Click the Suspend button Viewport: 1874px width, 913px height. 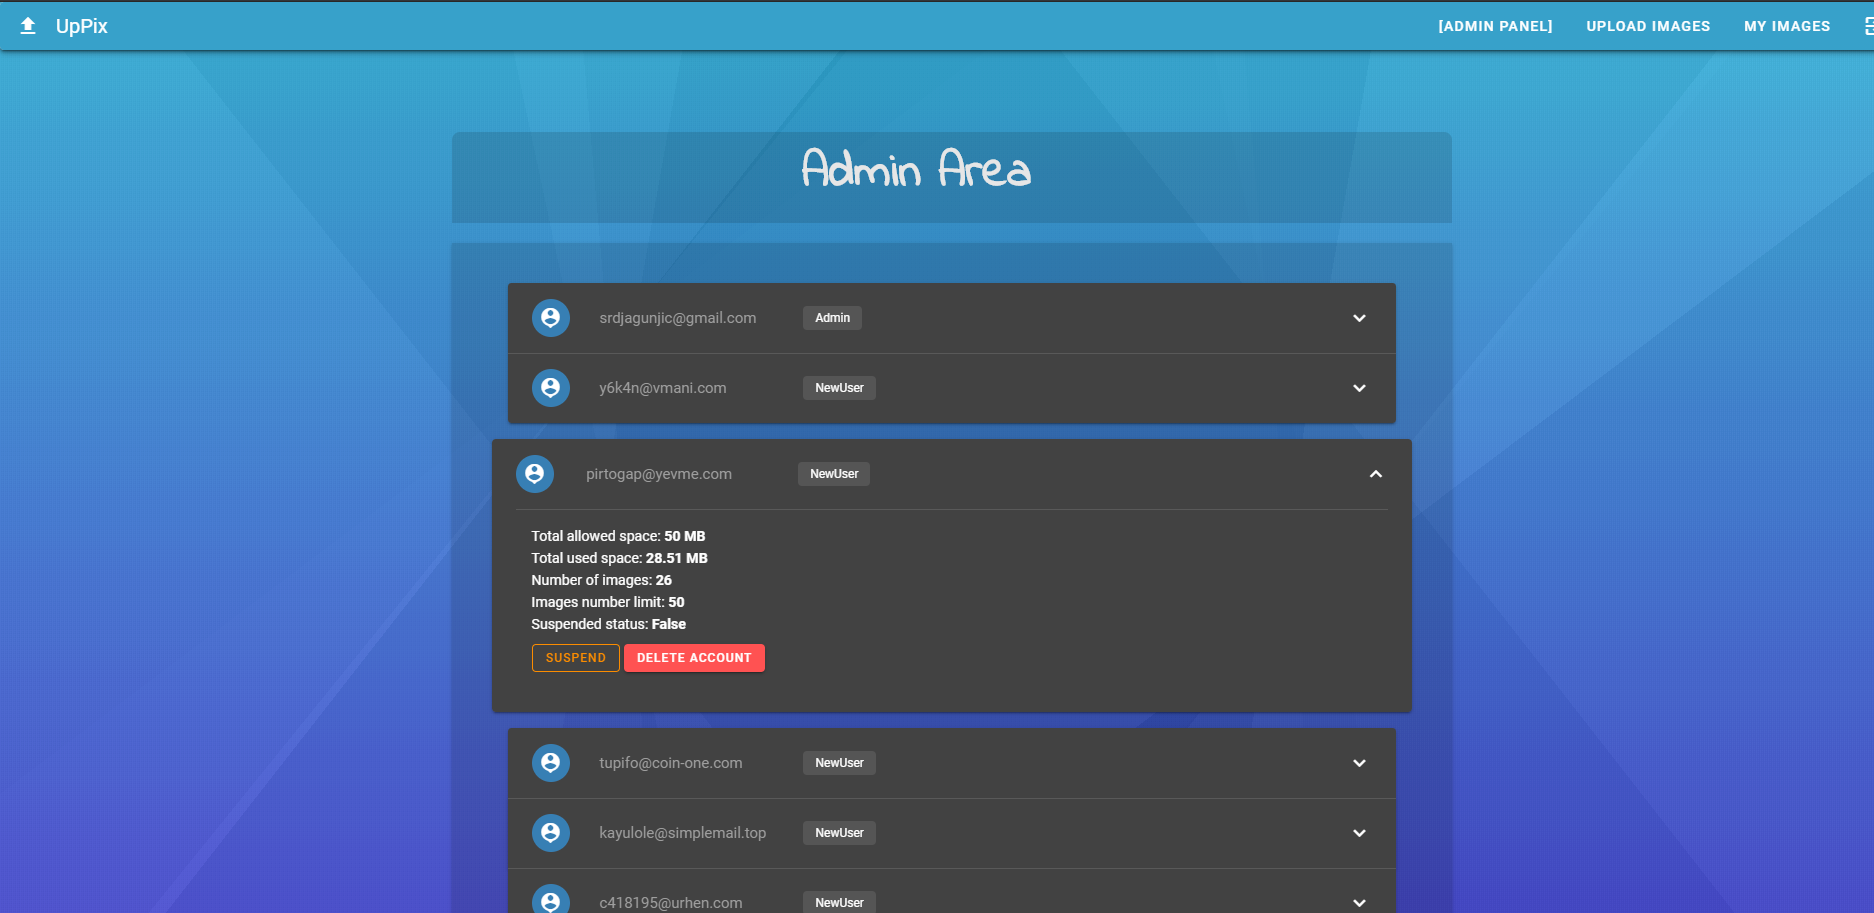575,658
